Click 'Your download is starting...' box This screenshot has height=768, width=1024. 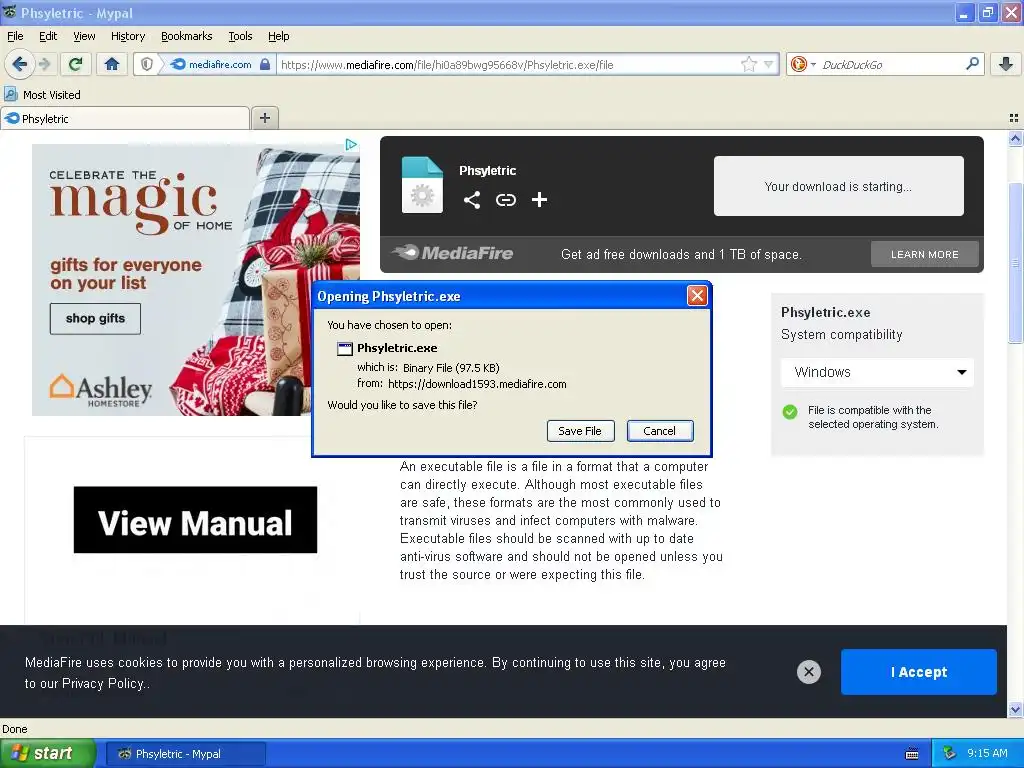tap(838, 186)
